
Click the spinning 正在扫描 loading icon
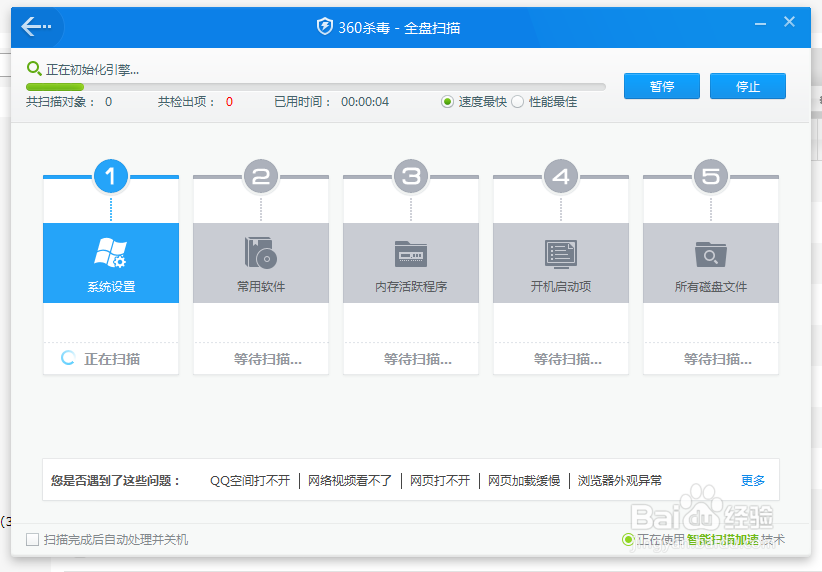coord(68,358)
